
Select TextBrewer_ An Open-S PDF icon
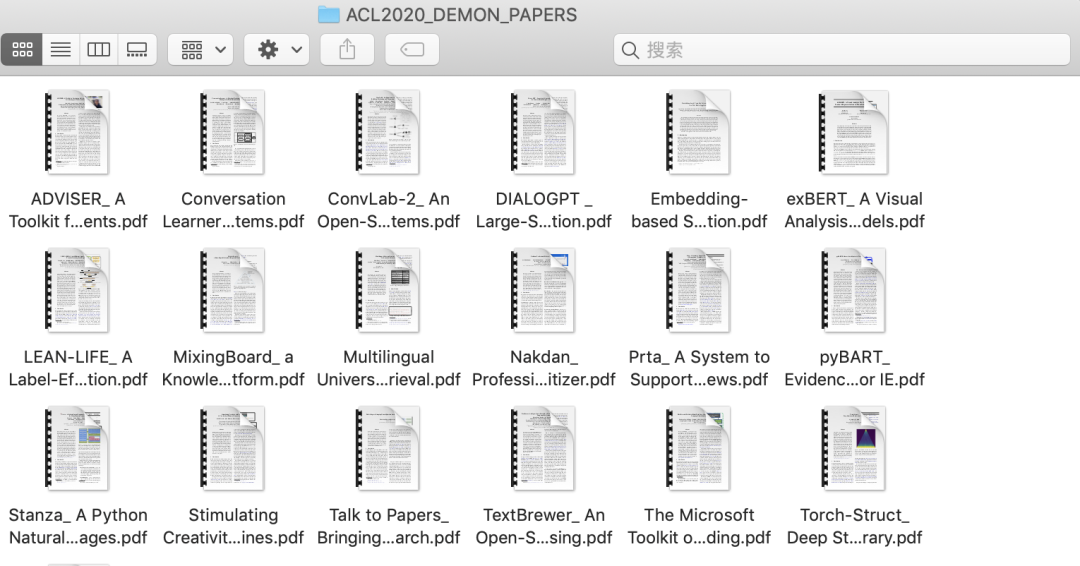tap(543, 448)
